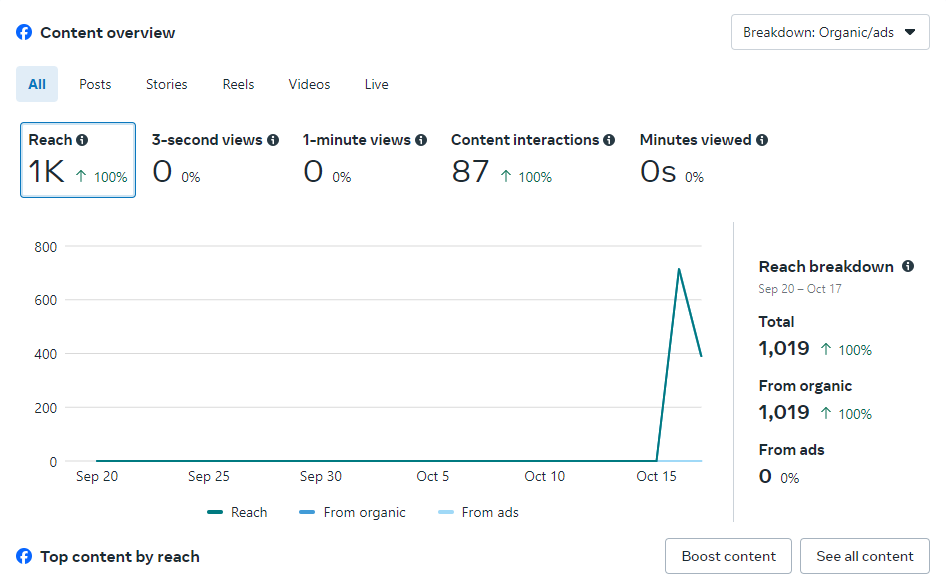Select the Content interactions metric card
The height and width of the screenshot is (587, 946).
[532, 160]
